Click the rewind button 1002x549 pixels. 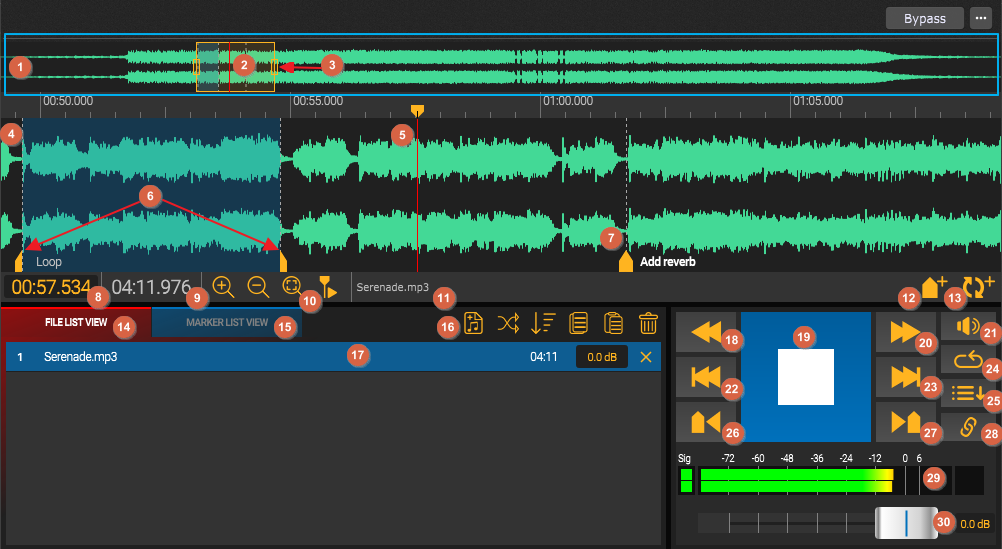[x=706, y=332]
